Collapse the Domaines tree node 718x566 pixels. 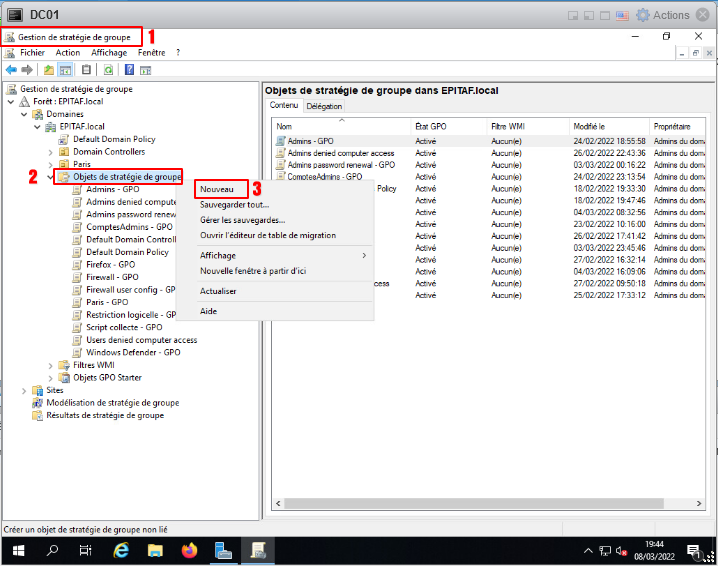[x=24, y=114]
